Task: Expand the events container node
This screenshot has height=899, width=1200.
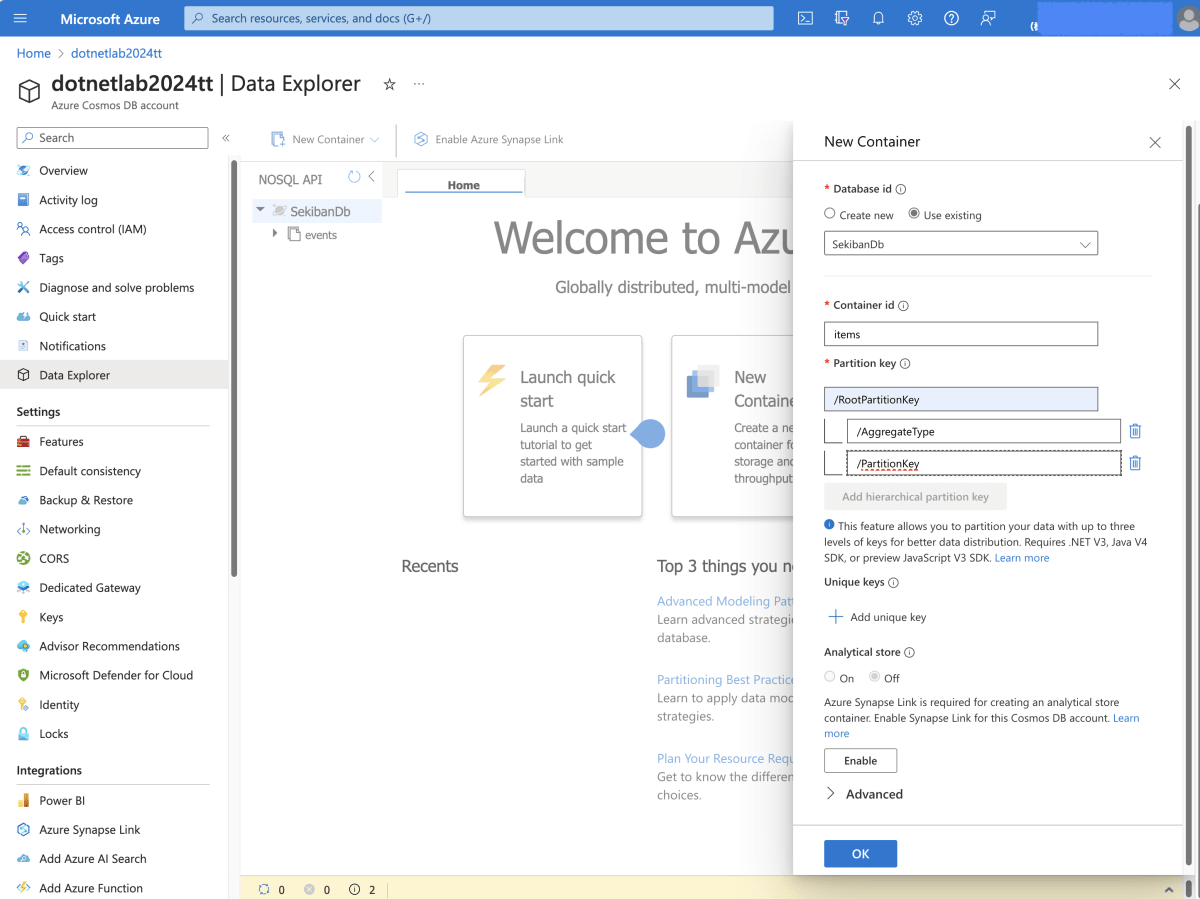Action: tap(275, 234)
